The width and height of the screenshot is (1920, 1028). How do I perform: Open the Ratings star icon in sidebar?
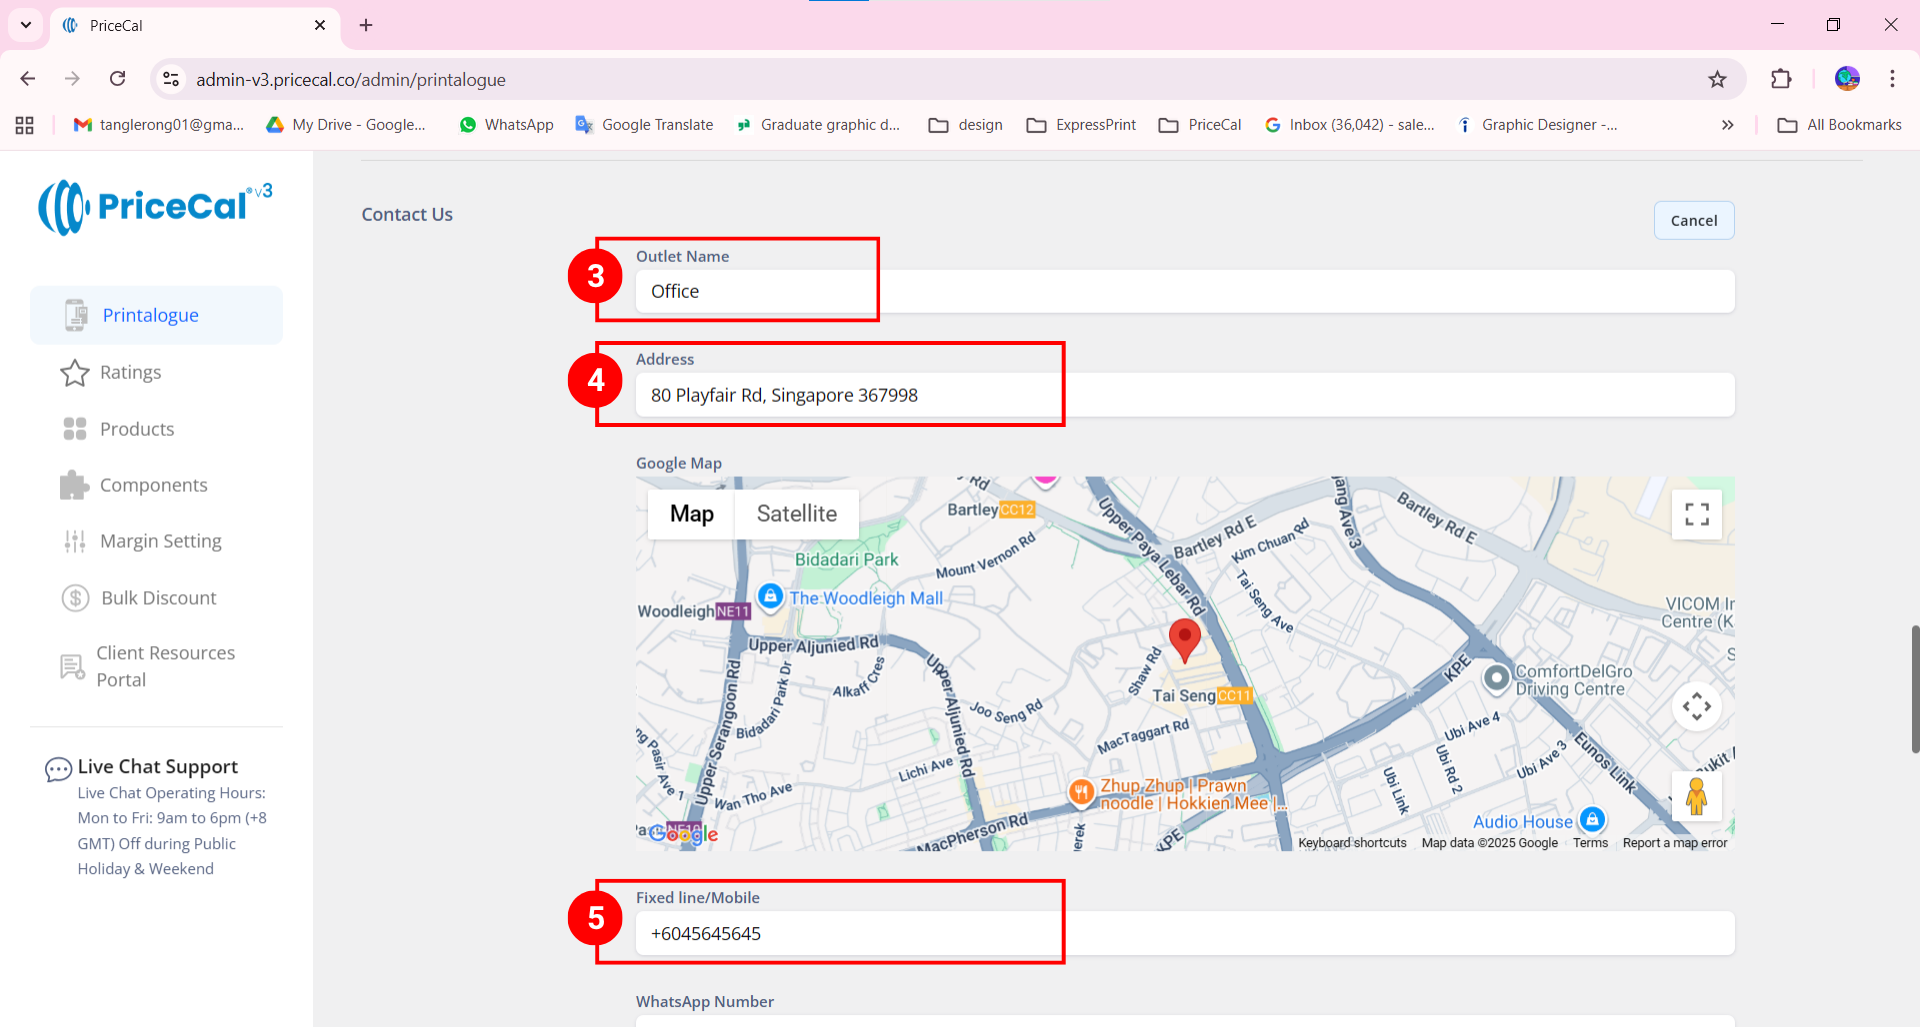75,373
